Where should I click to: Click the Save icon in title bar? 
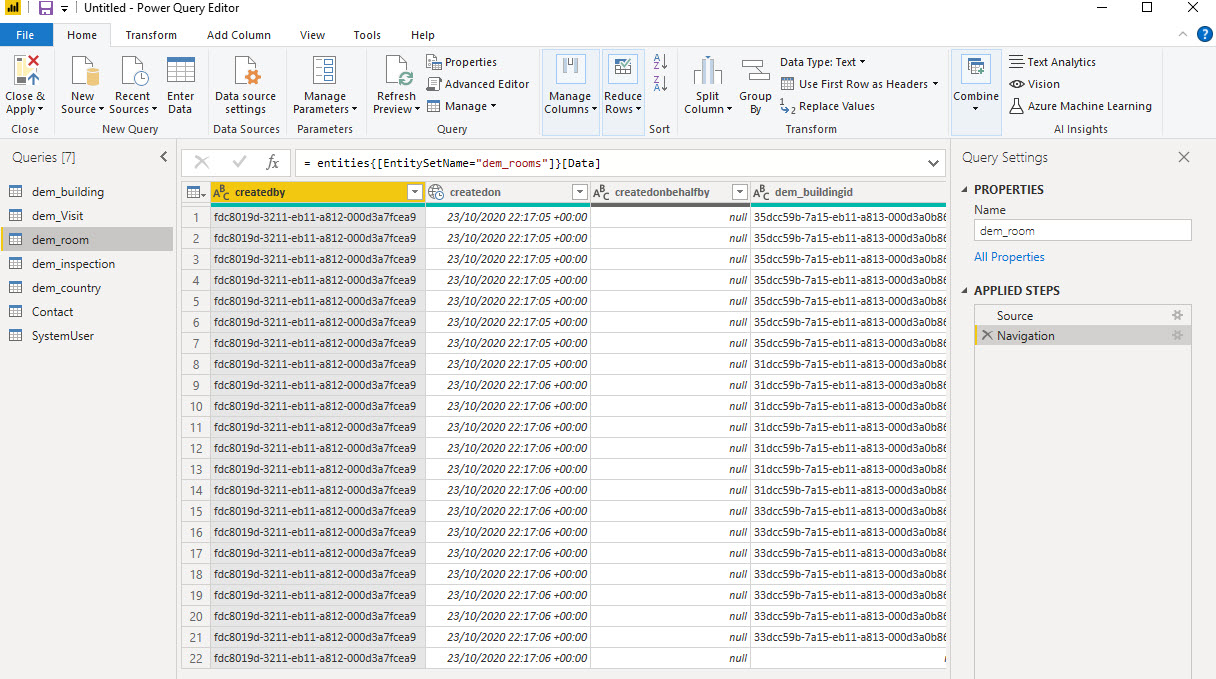pos(46,8)
